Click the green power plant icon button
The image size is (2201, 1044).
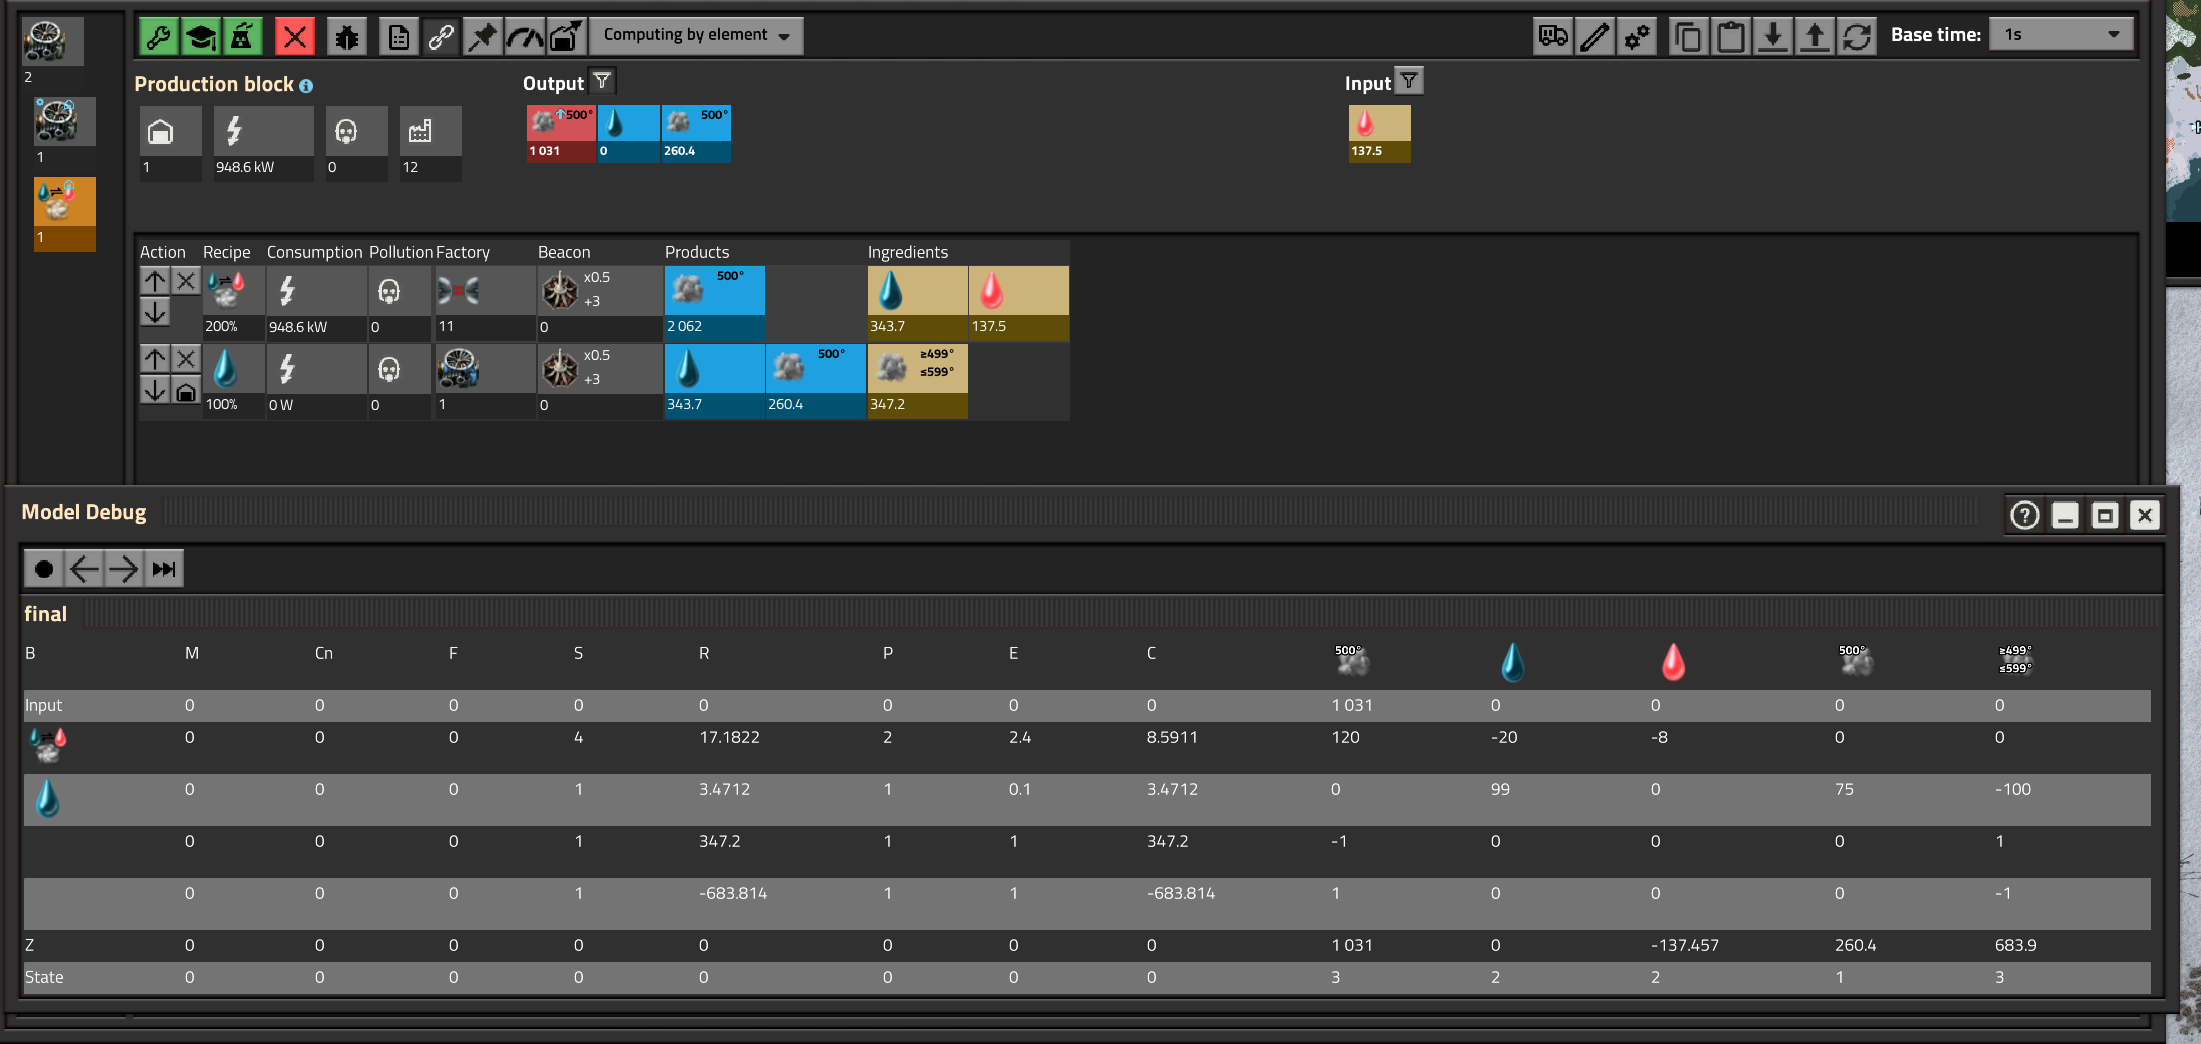[242, 37]
